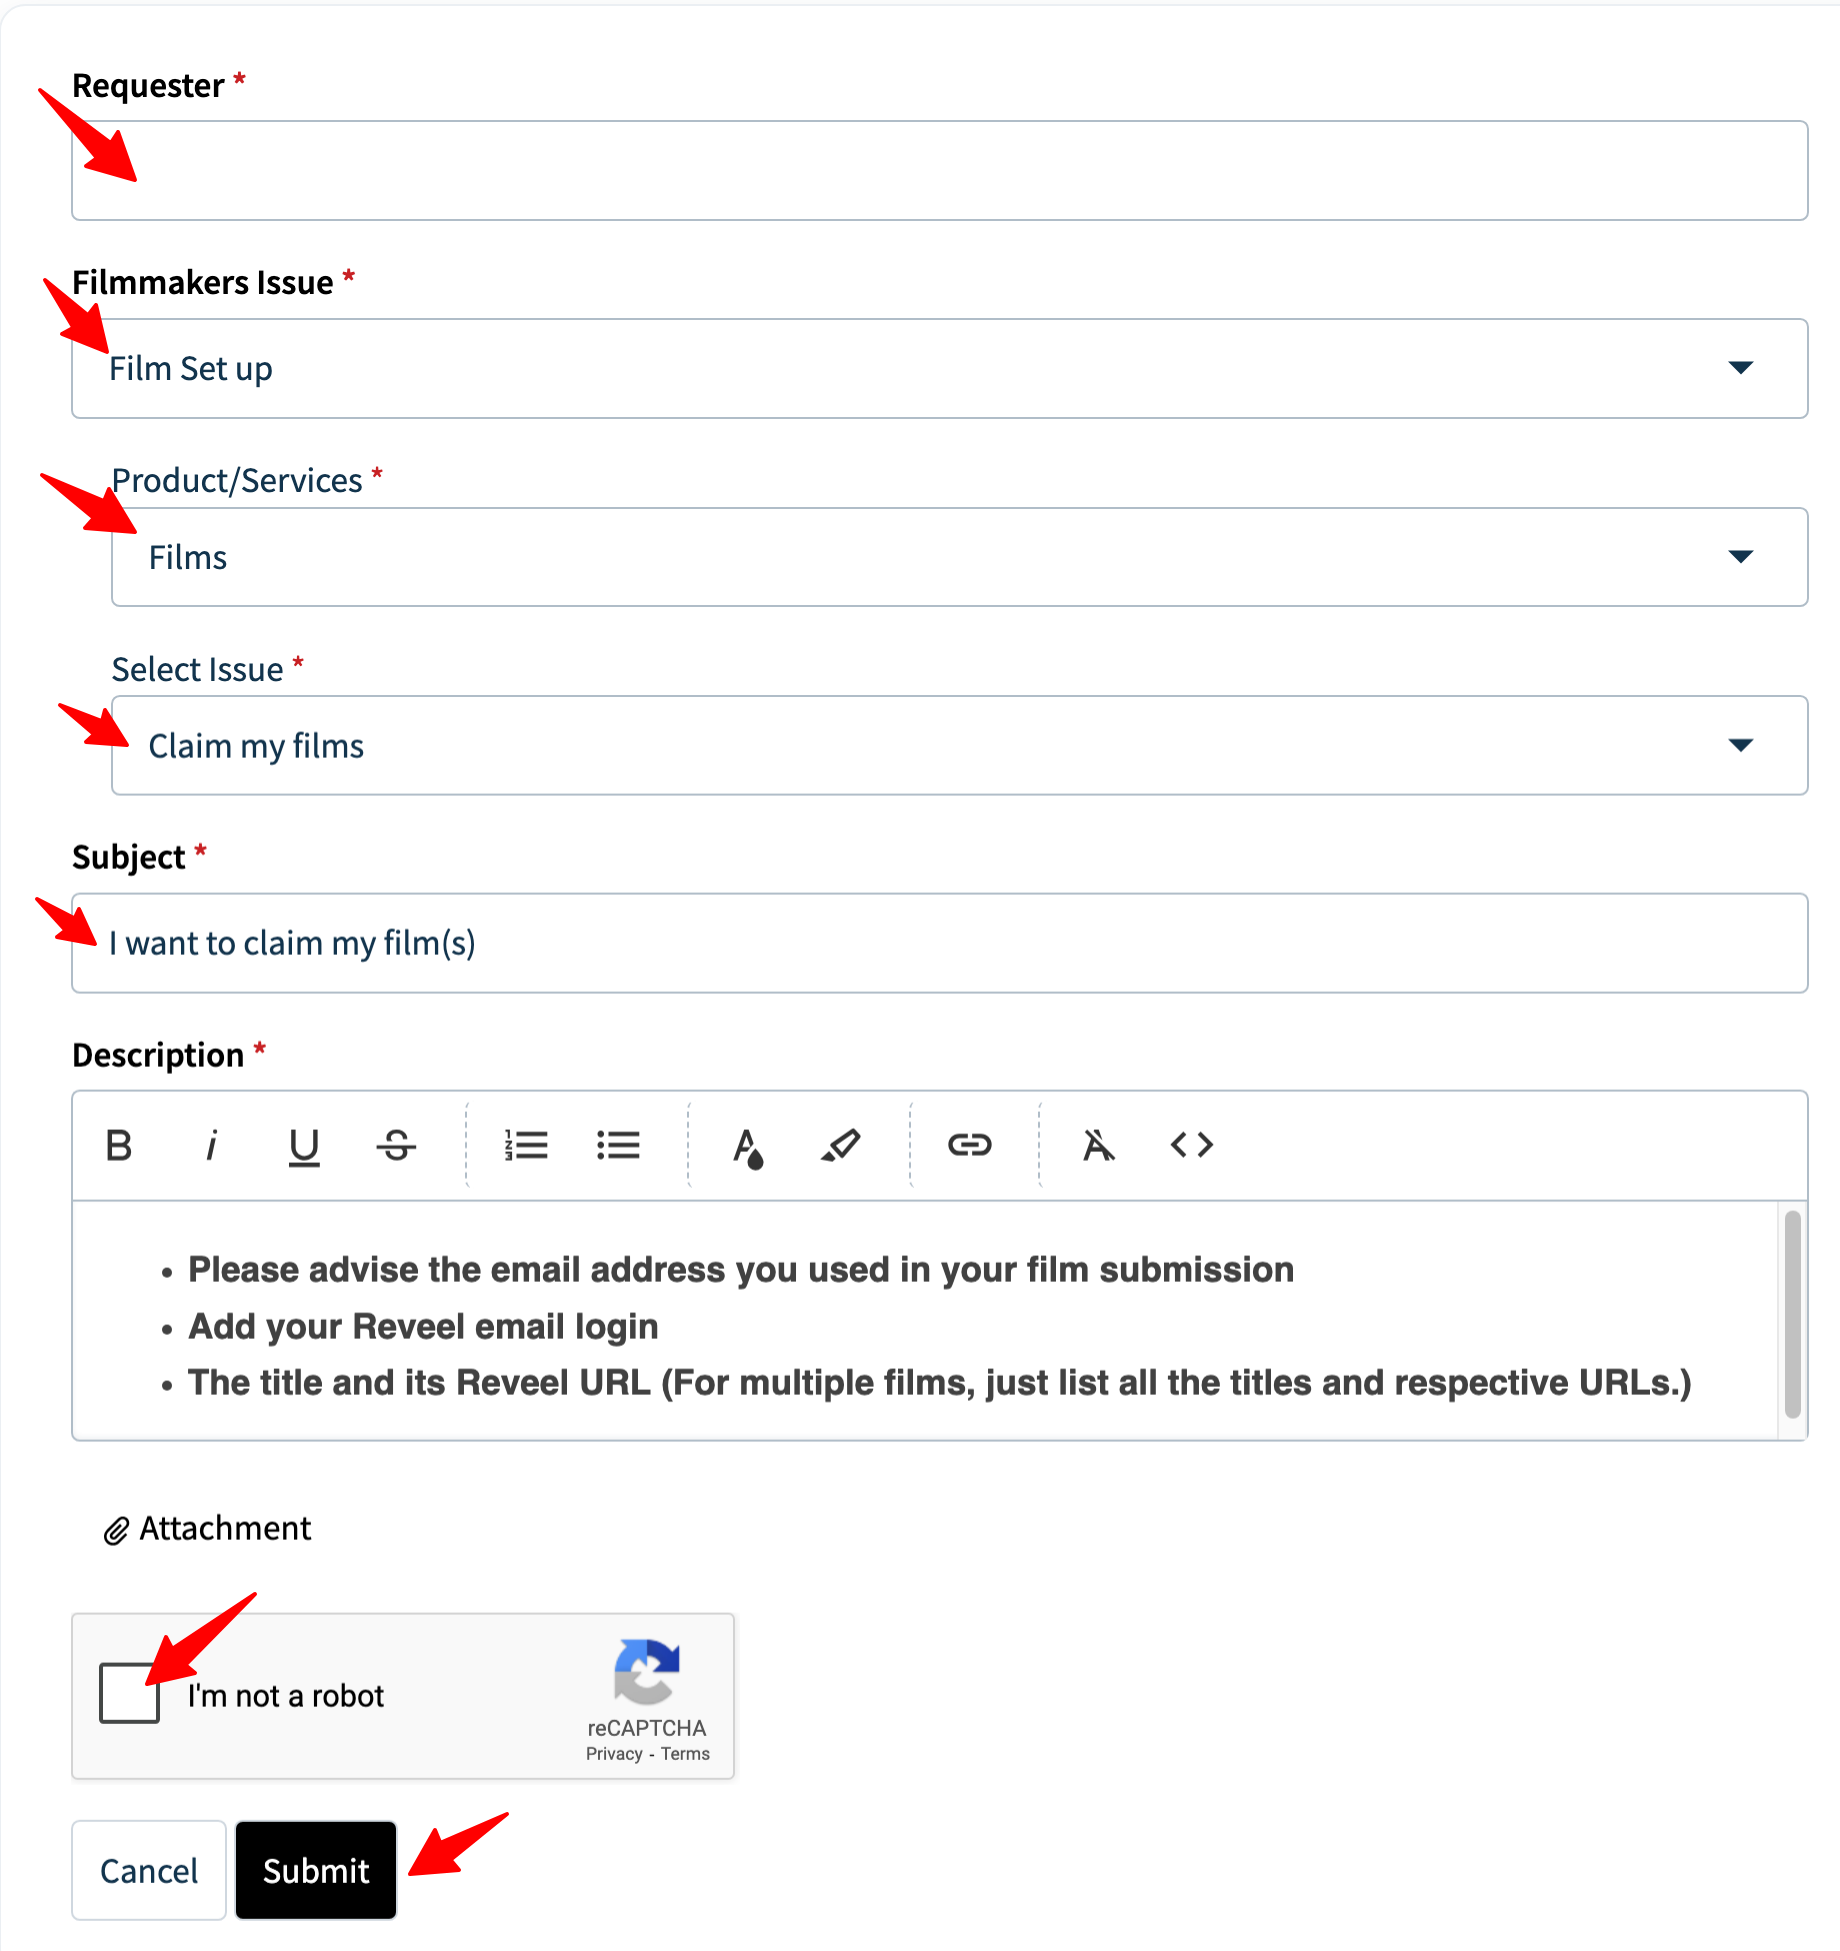Toggle italic formatting in description editor
Viewport: 1840px width, 1951px height.
[x=211, y=1145]
